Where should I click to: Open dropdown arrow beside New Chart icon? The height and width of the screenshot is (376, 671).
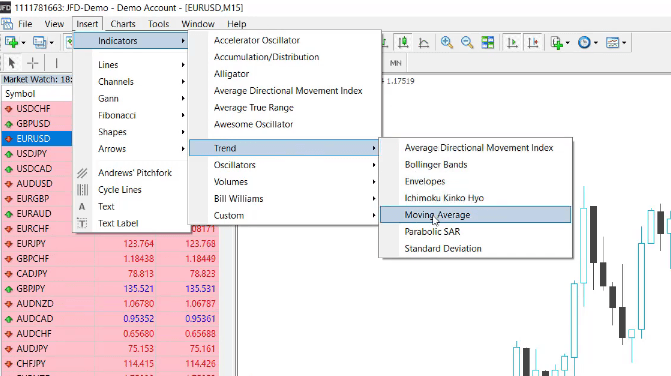[24, 43]
